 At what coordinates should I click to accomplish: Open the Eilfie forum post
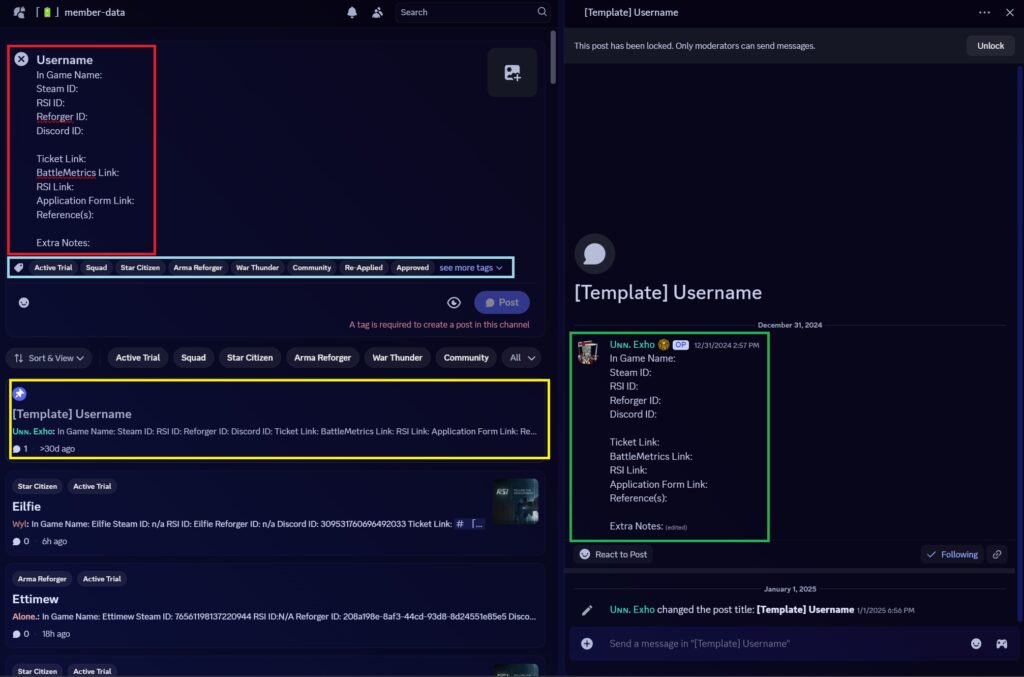(278, 514)
